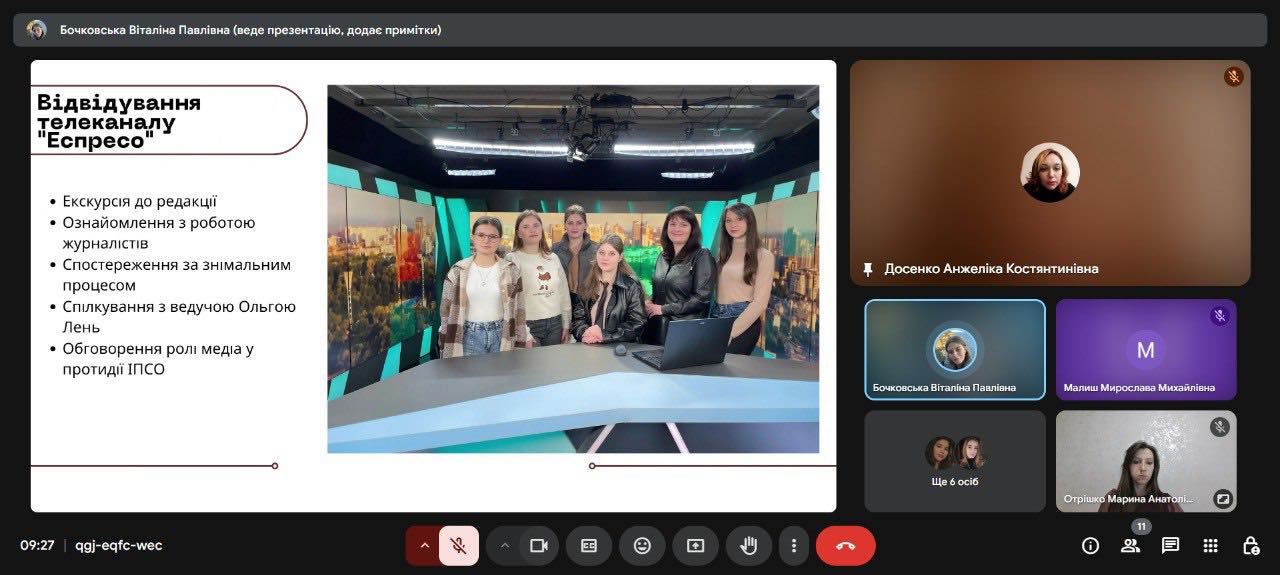Show the participants list
The width and height of the screenshot is (1280, 575).
click(1131, 546)
